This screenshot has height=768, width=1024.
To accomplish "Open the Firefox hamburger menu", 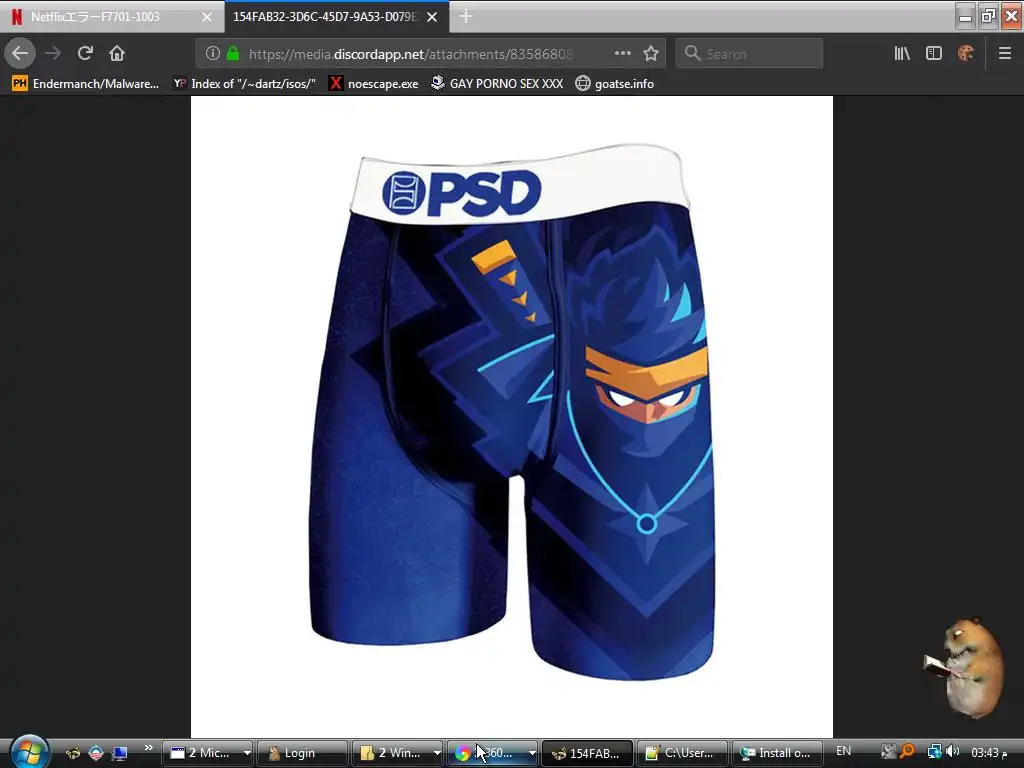I will point(1004,53).
